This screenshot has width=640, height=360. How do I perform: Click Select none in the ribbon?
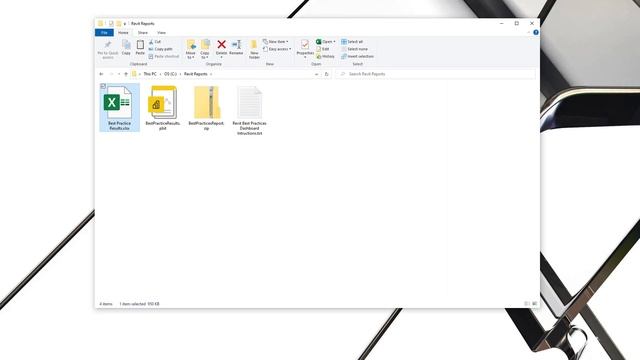click(x=355, y=49)
